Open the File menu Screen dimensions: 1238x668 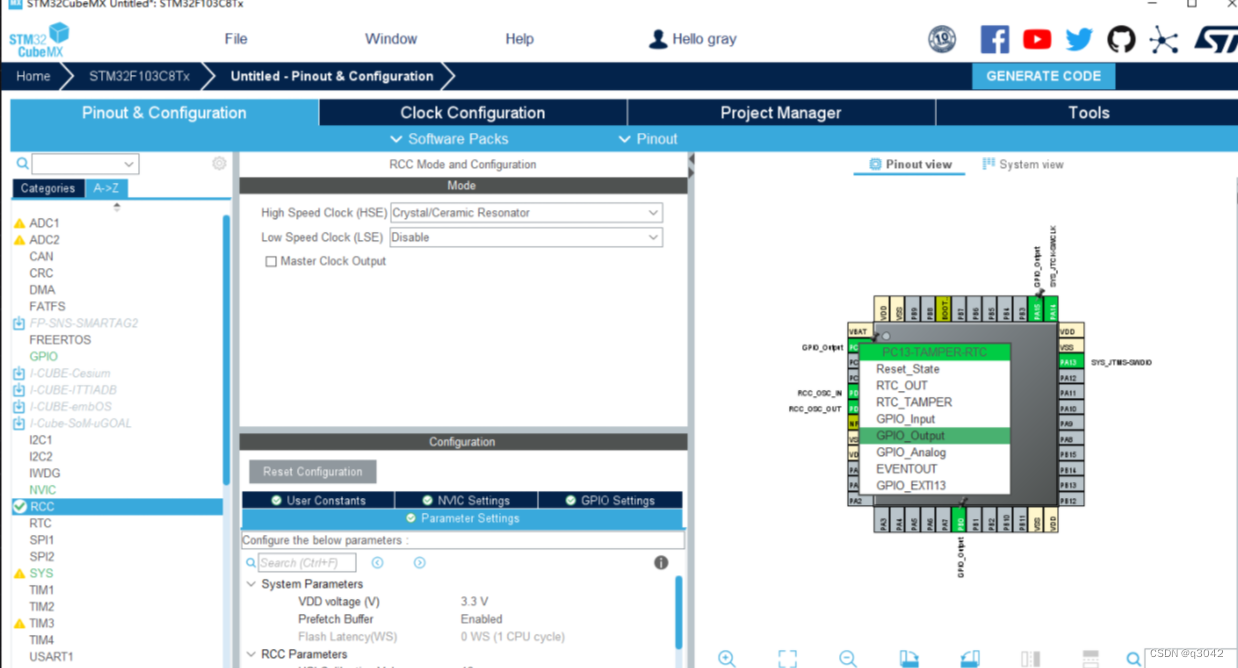click(x=236, y=39)
